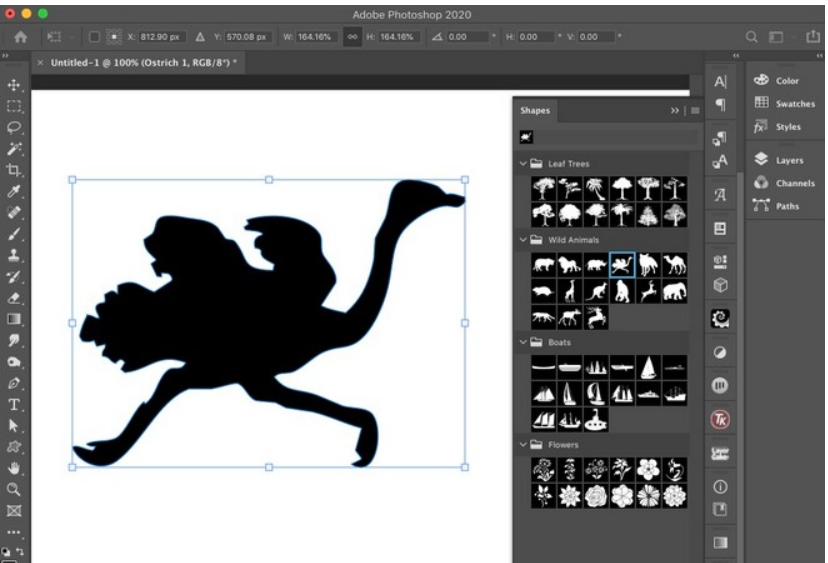Select the camel shape thumbnail
Screen dimensions: 828x563
pos(674,265)
